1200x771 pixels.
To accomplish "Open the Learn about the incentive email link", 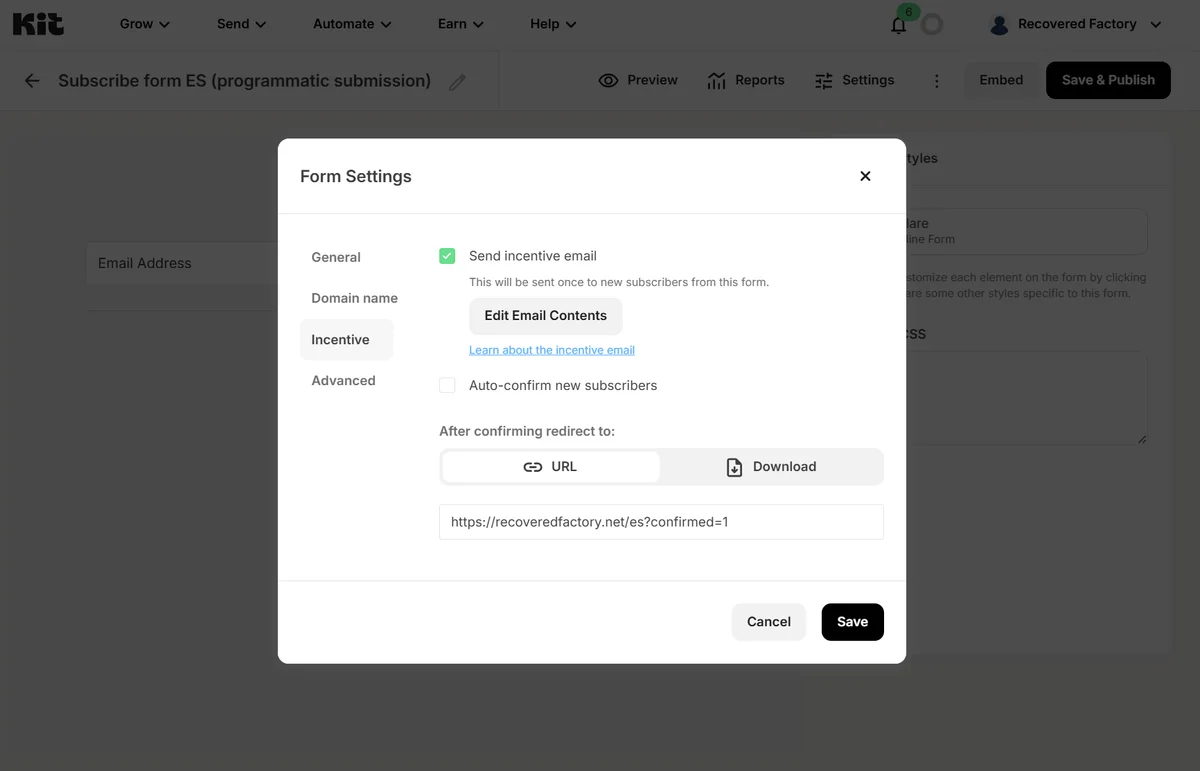I will tap(551, 349).
